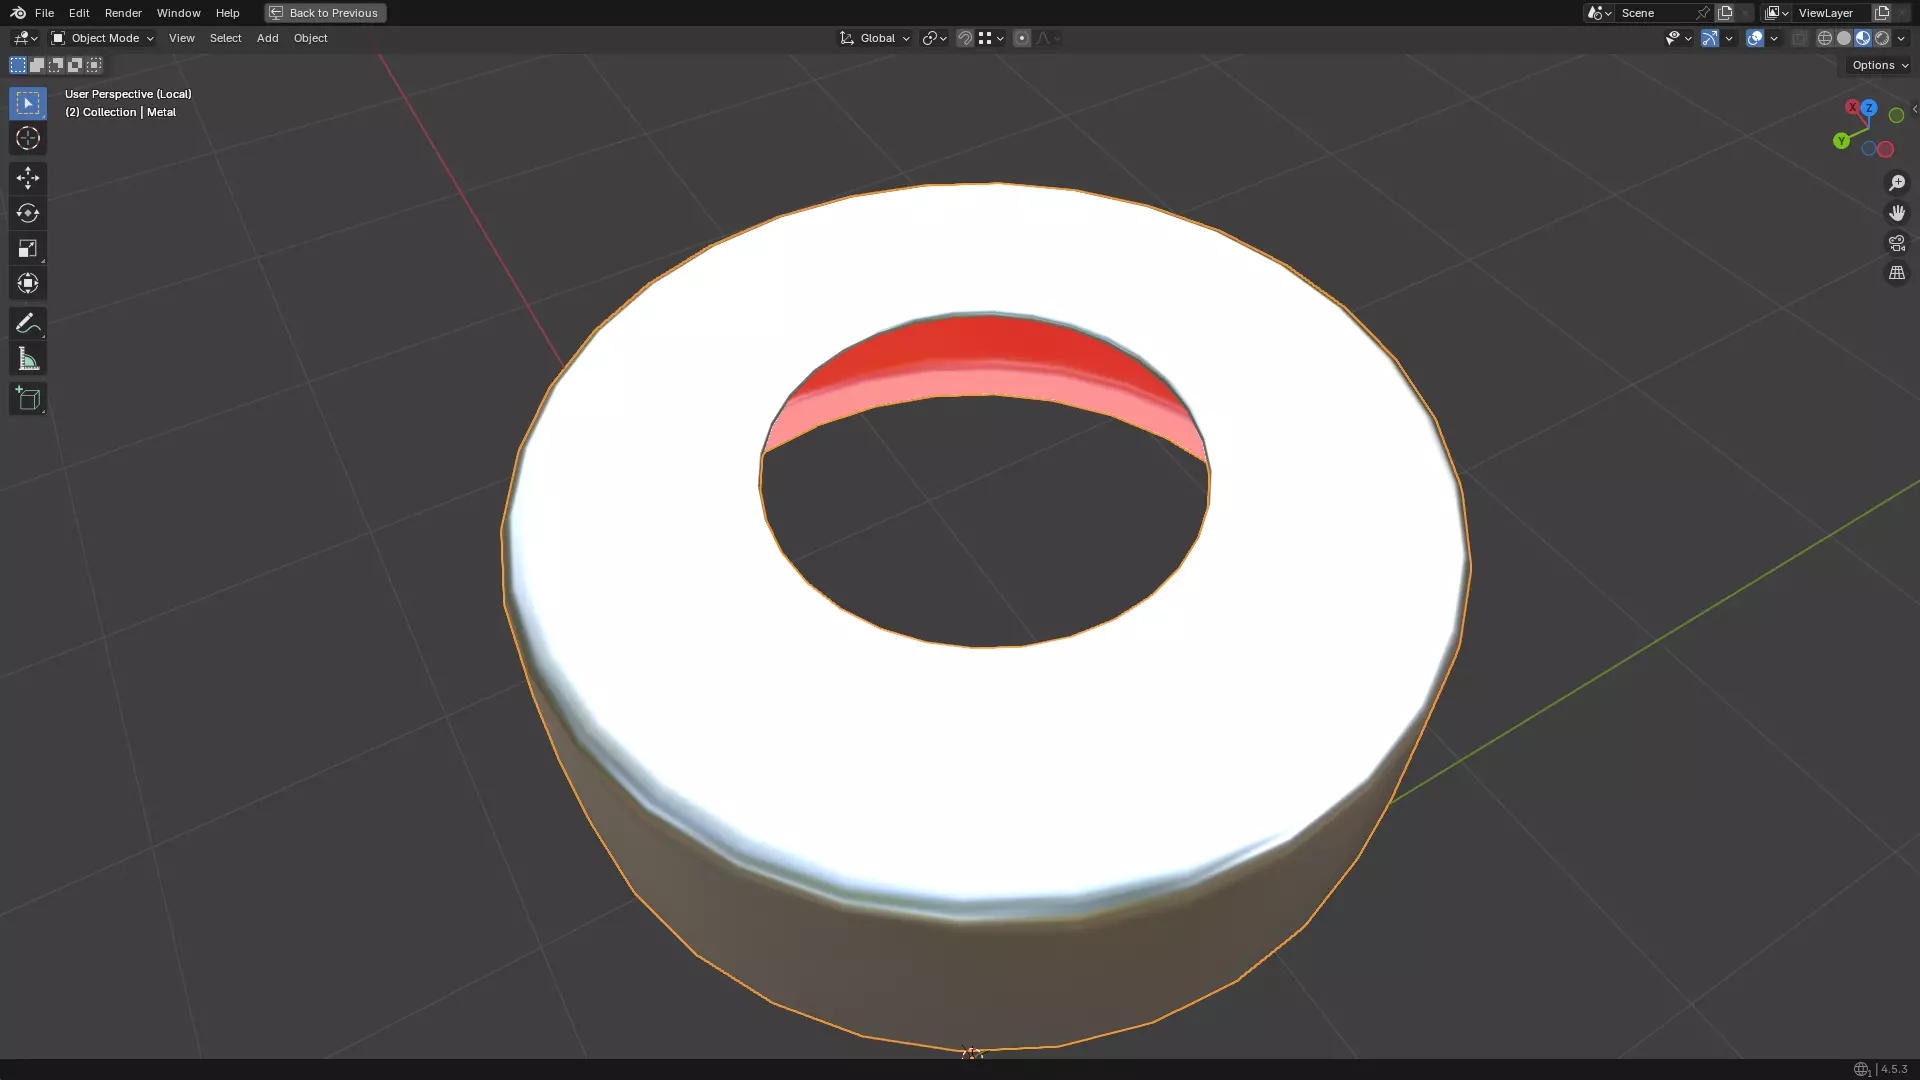Toggle the camera view icon
1920x1080 pixels.
point(1896,243)
